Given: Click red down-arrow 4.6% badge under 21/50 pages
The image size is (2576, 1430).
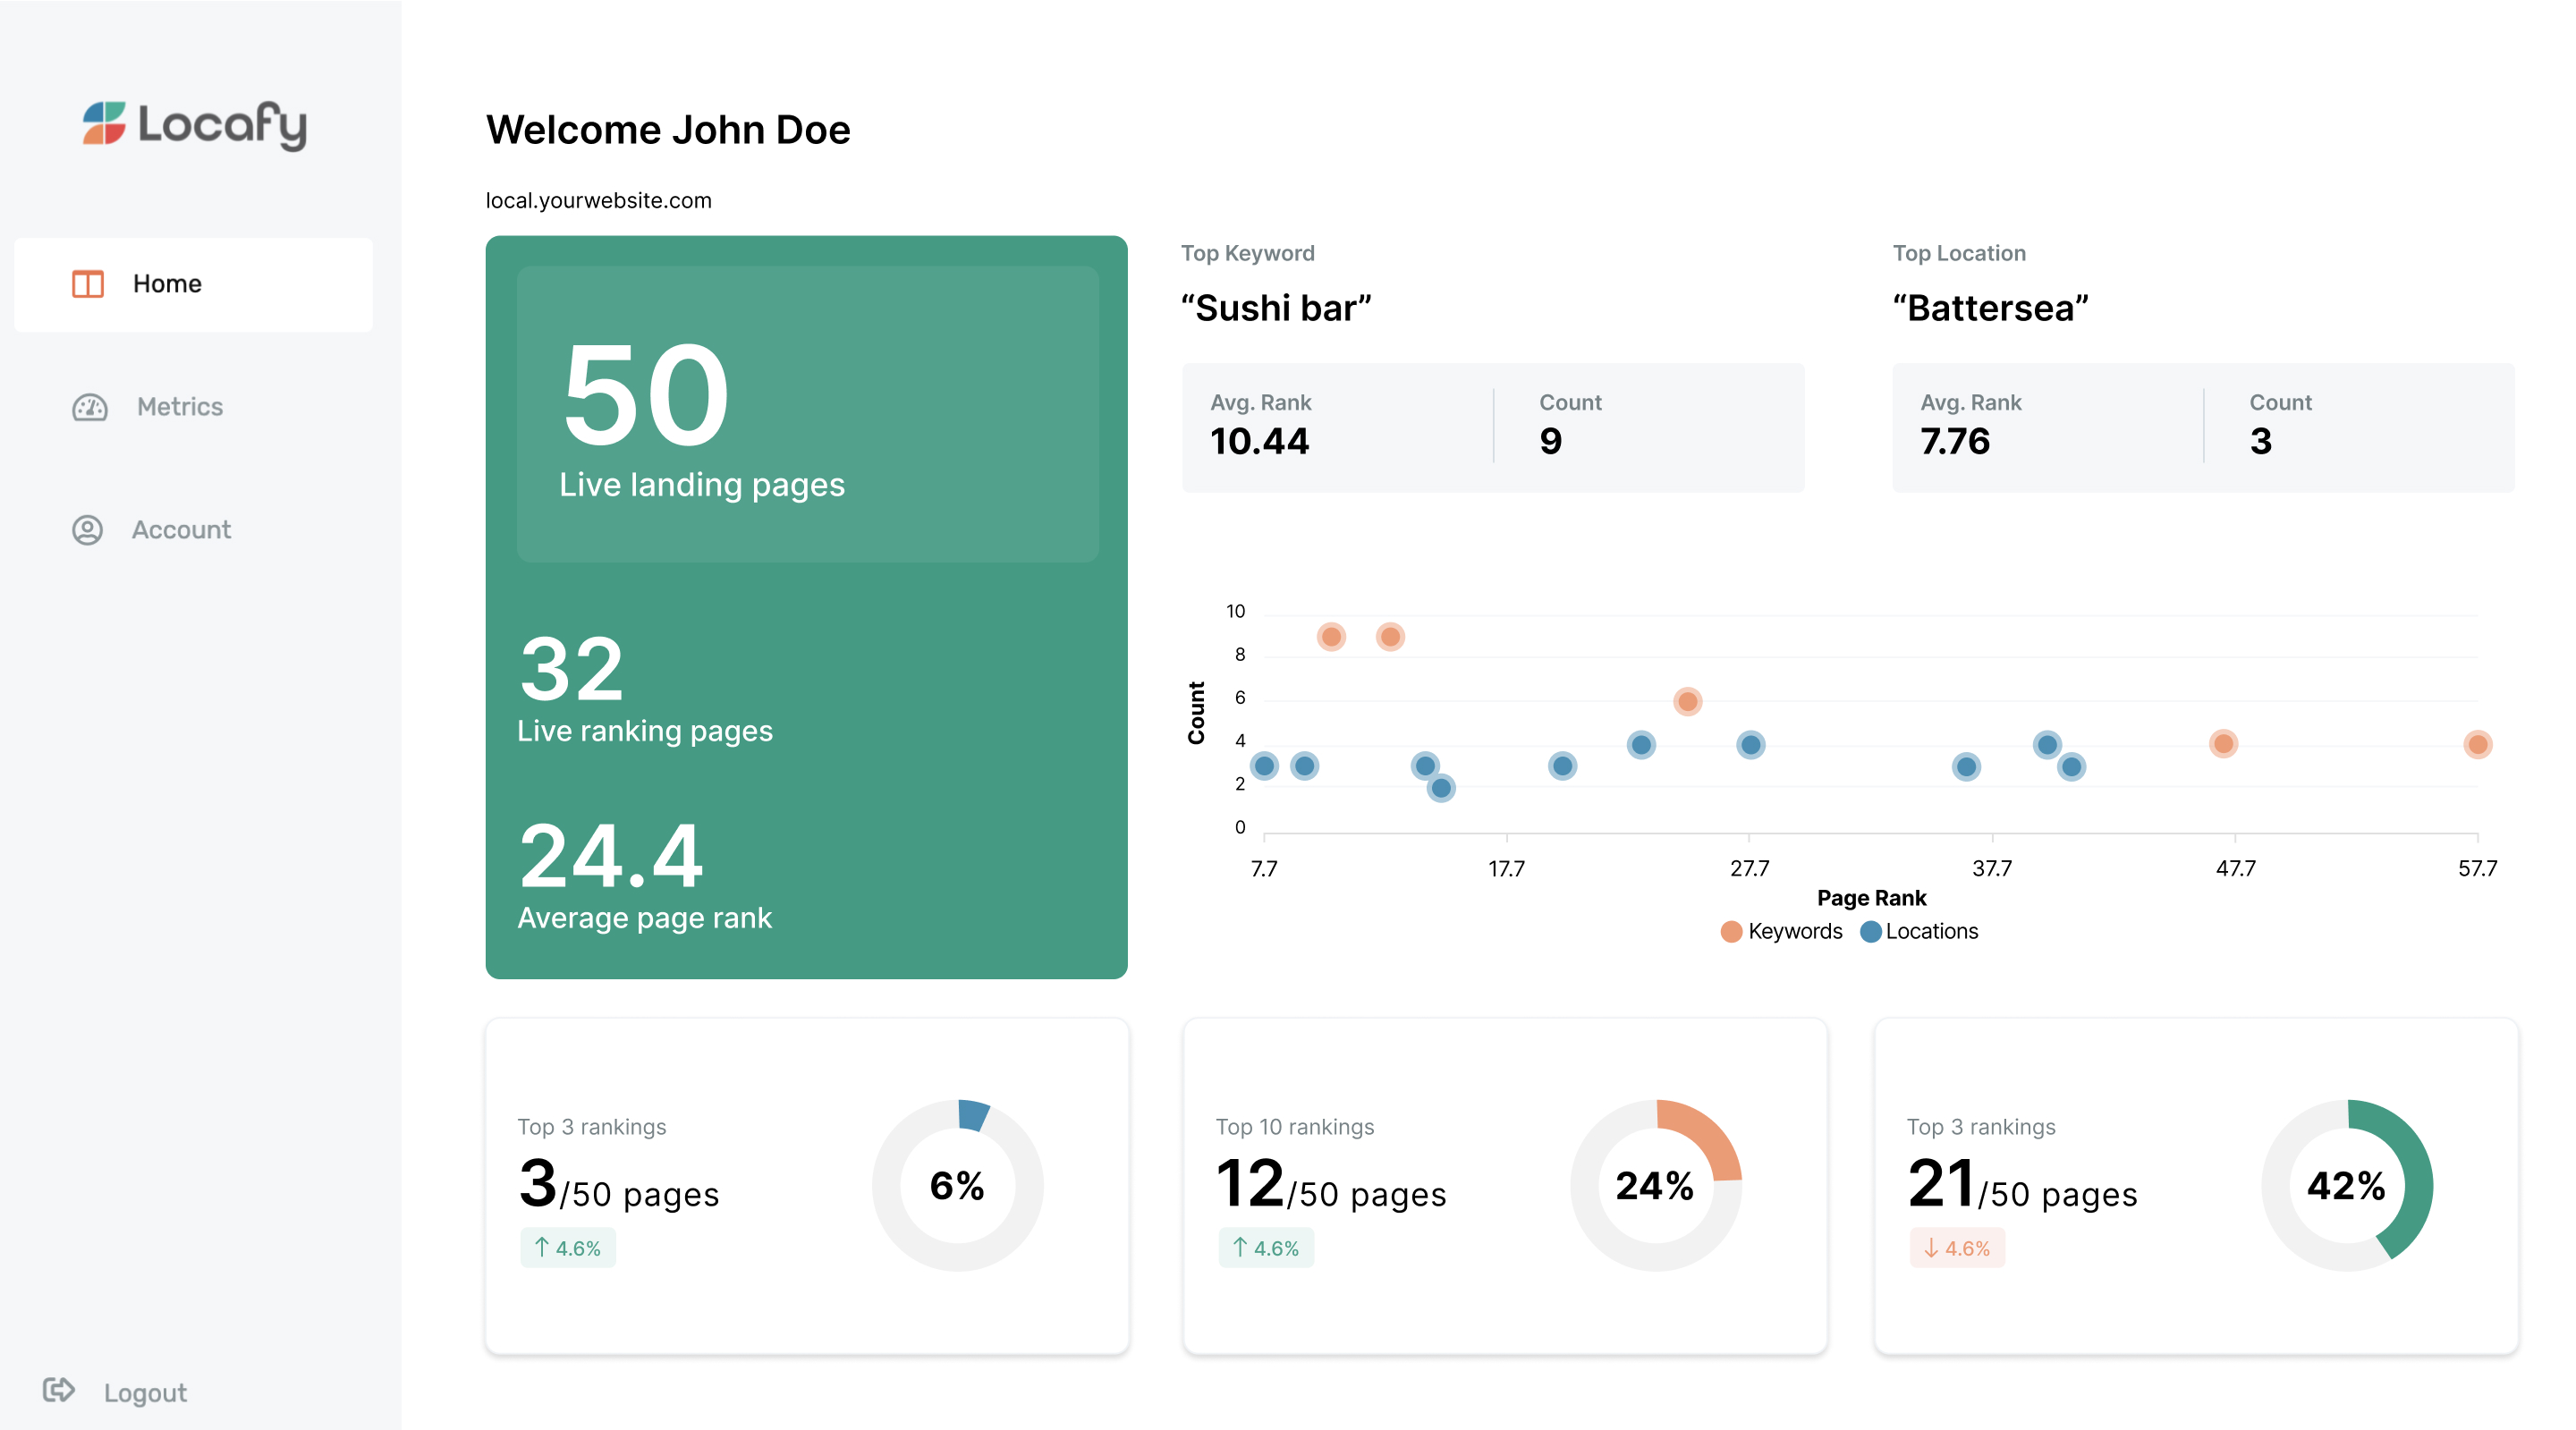Looking at the screenshot, I should 1957,1248.
